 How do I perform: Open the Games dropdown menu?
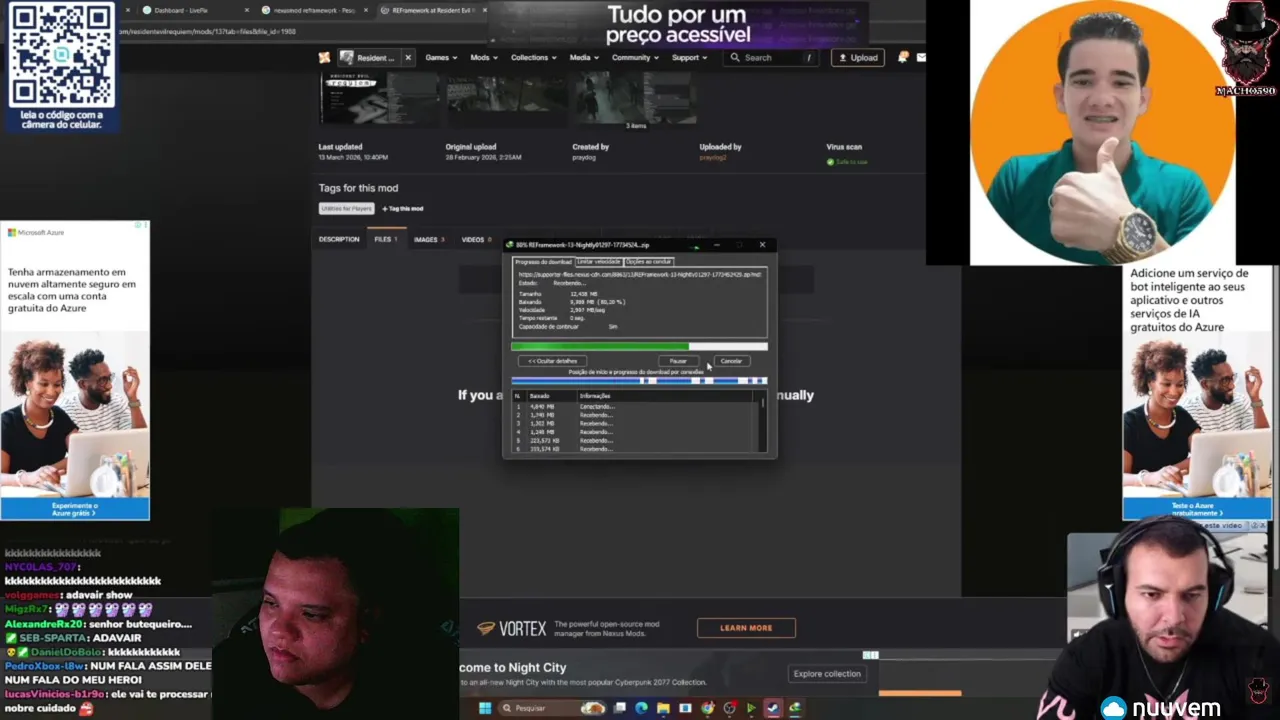point(441,57)
